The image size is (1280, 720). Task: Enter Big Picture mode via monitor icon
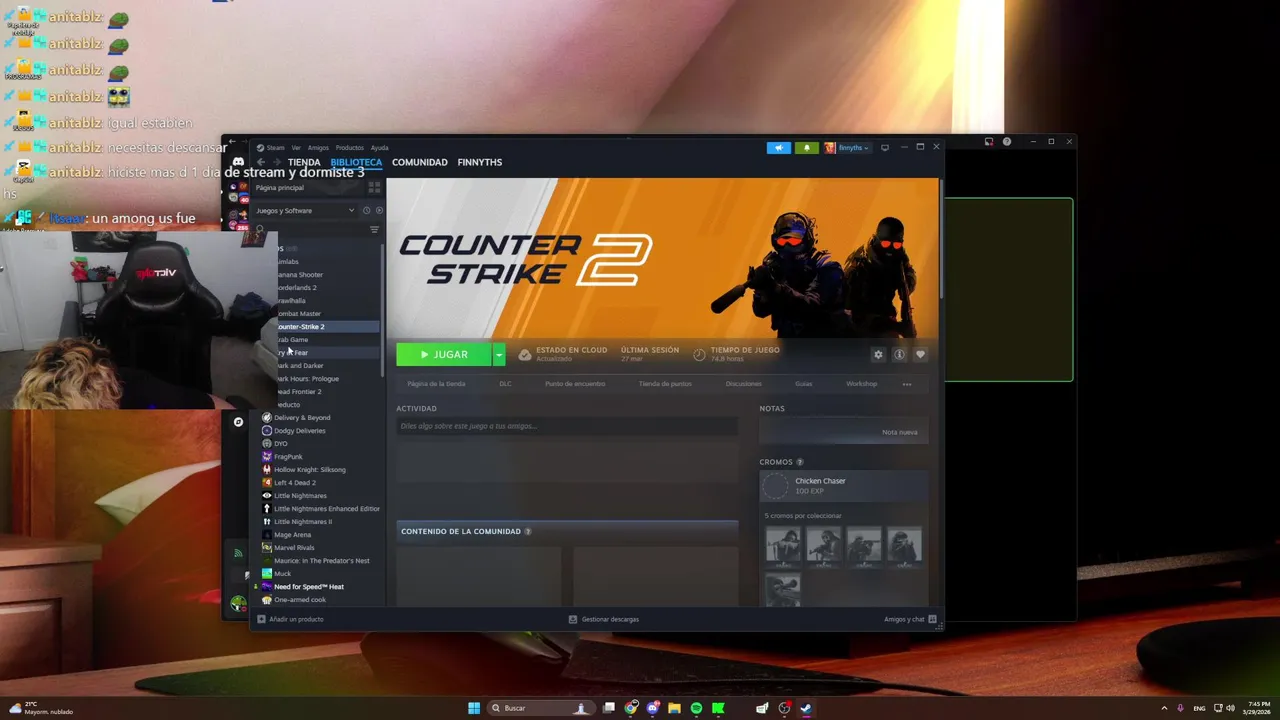click(884, 148)
